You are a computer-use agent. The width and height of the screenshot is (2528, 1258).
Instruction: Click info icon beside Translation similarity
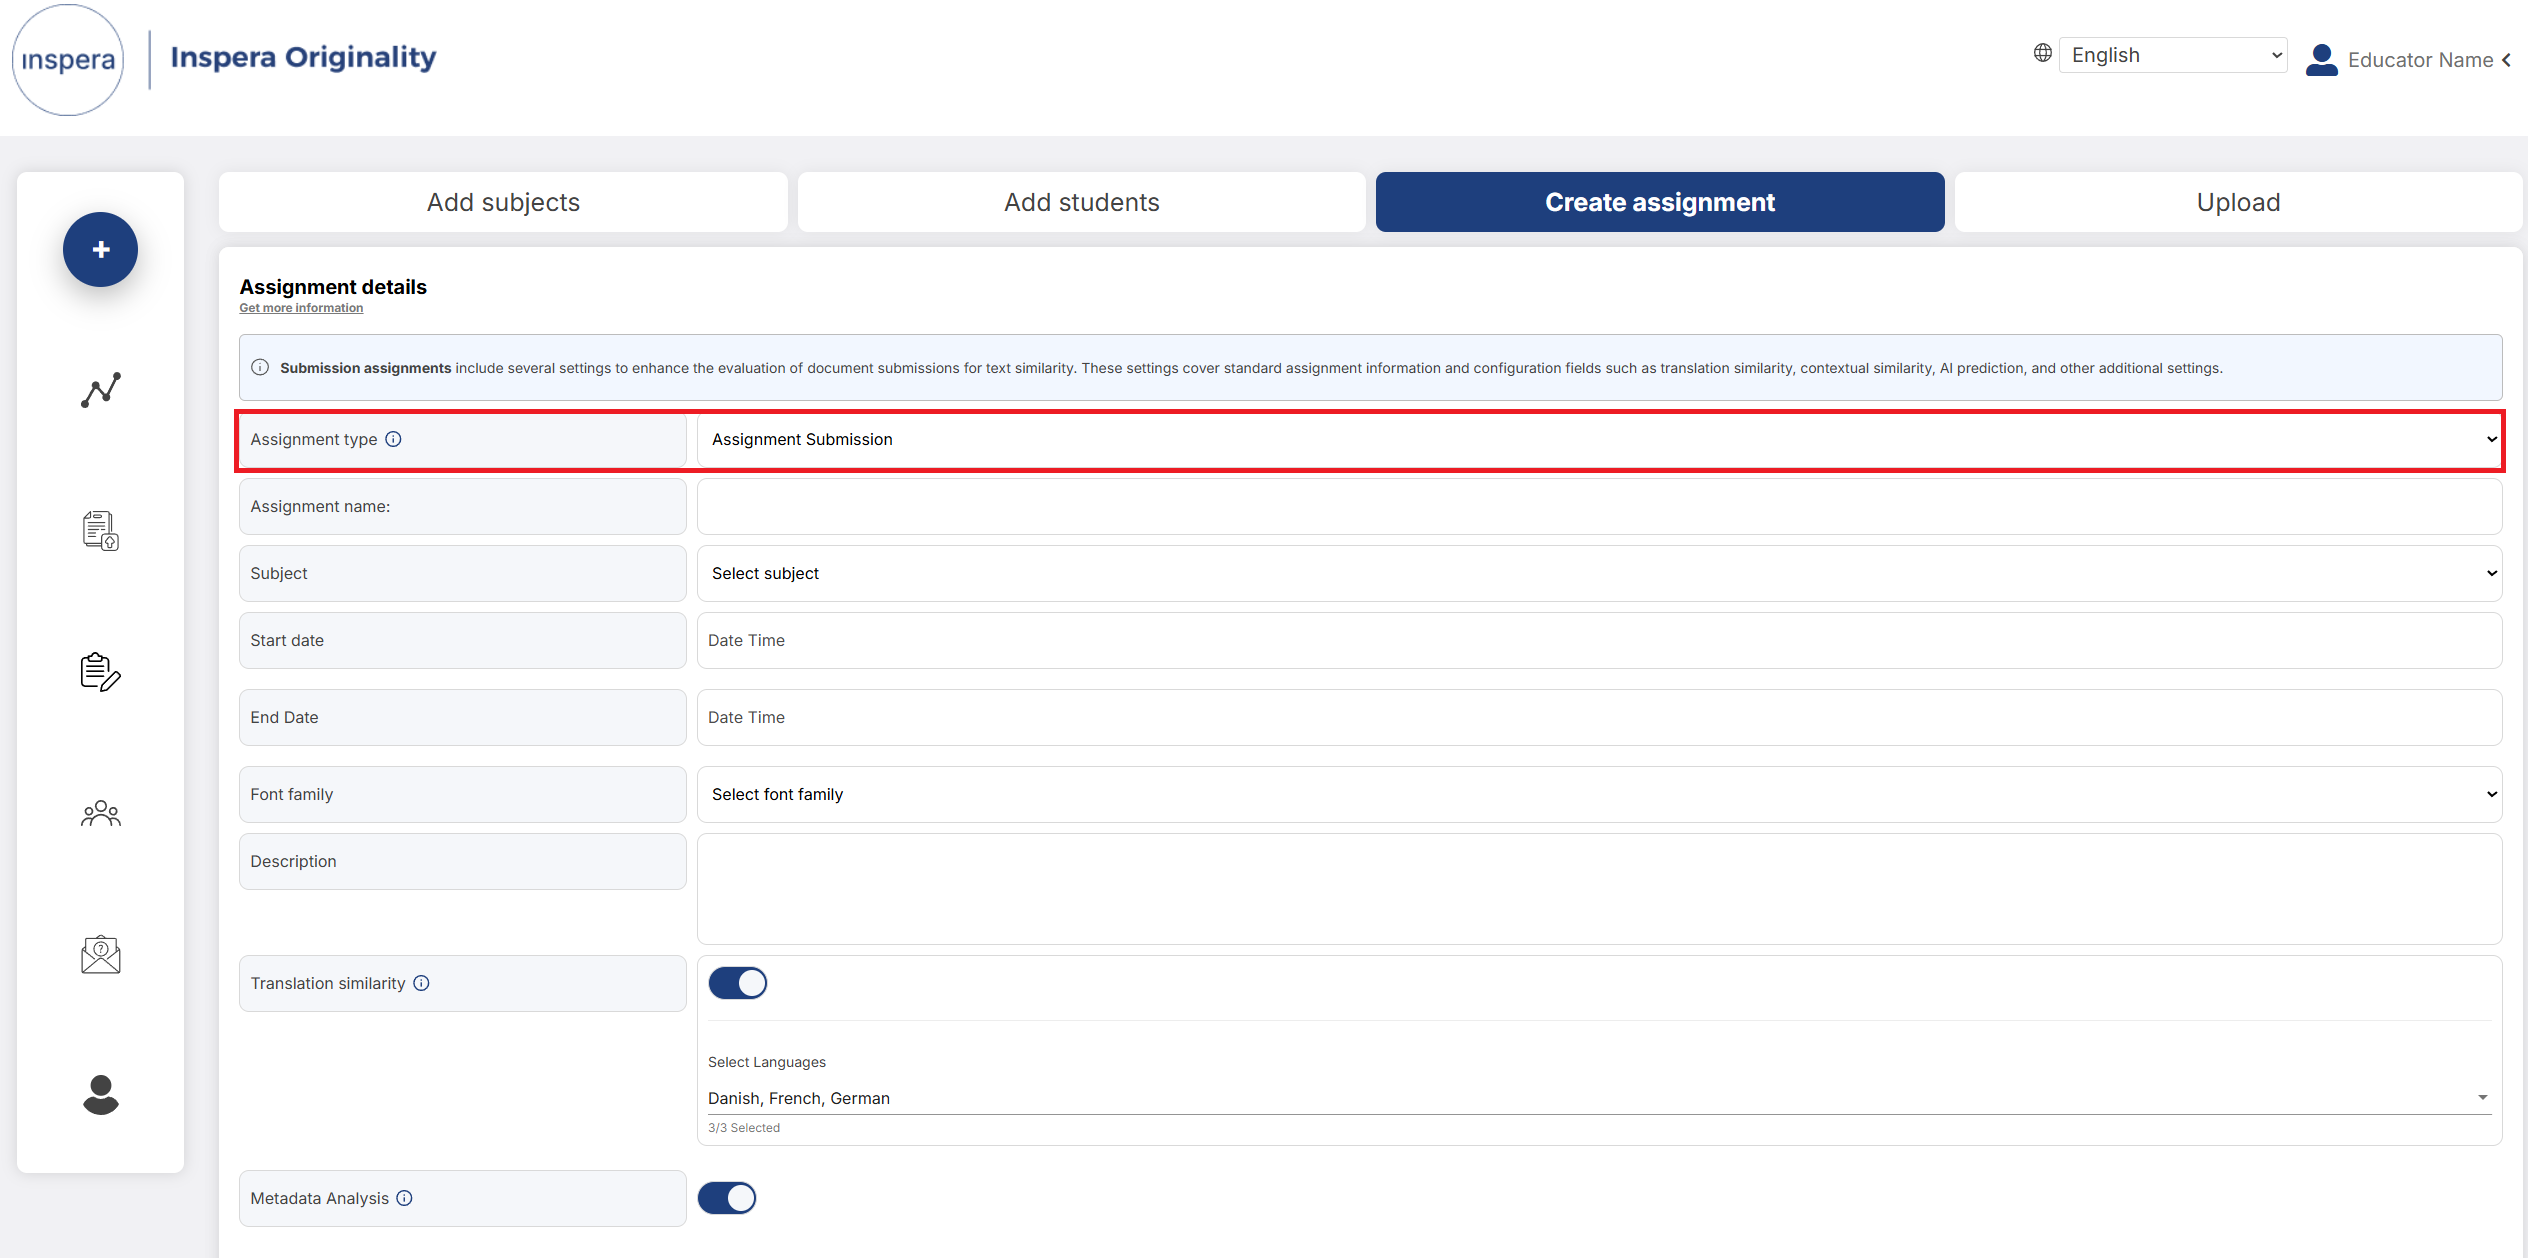[422, 983]
